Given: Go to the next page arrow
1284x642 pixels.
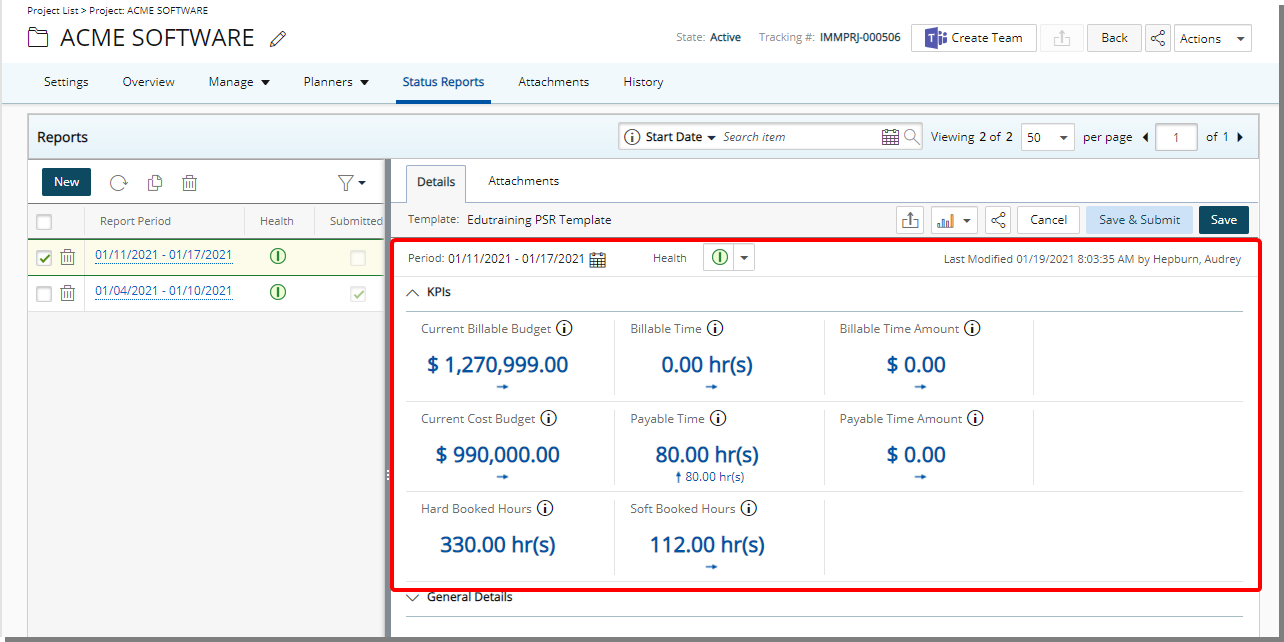Looking at the screenshot, I should (1240, 137).
